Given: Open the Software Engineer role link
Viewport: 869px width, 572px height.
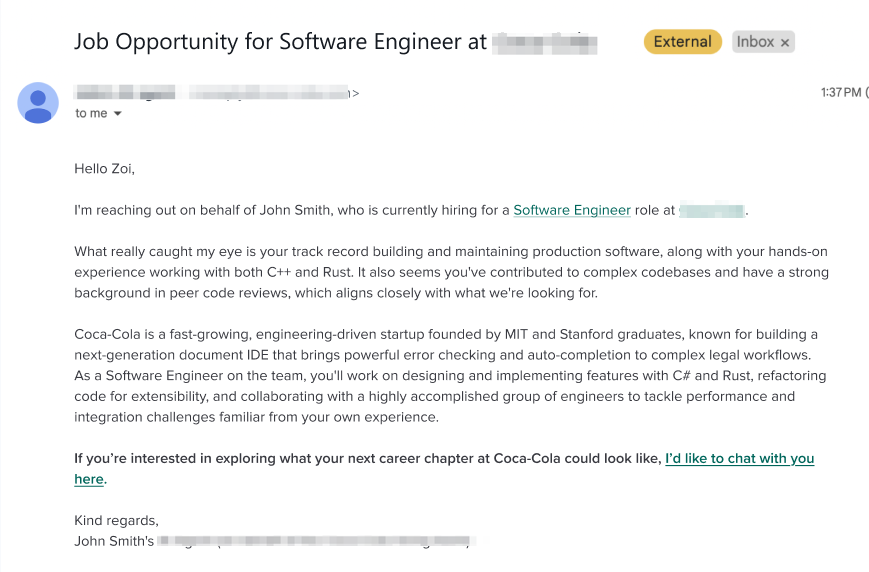Looking at the screenshot, I should tap(572, 210).
